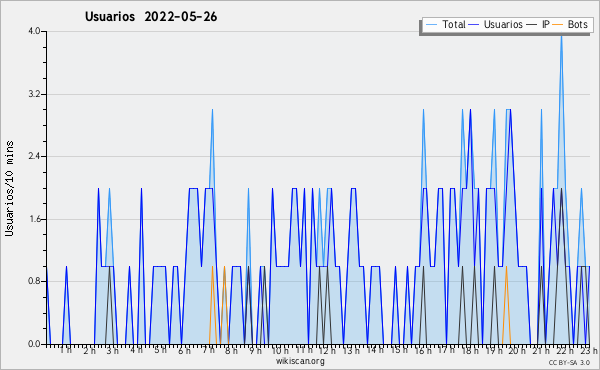Click the '3 h' x-axis label
Screen dimensions: 600x370
[x=112, y=350]
